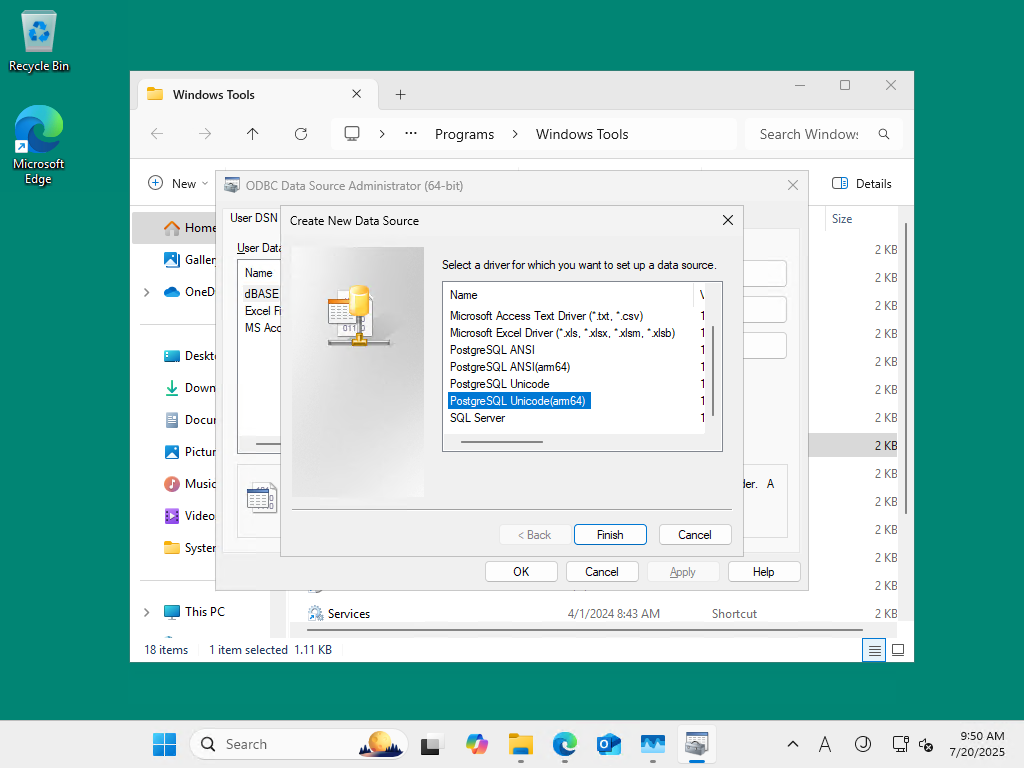This screenshot has height=768, width=1024.
Task: Open Pictures in the navigation pane
Action: click(189, 452)
